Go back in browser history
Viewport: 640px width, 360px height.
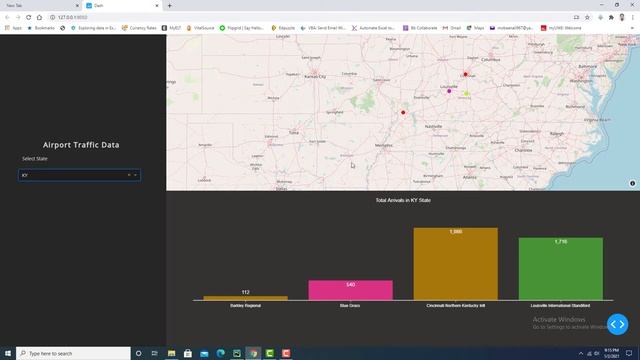(7, 18)
